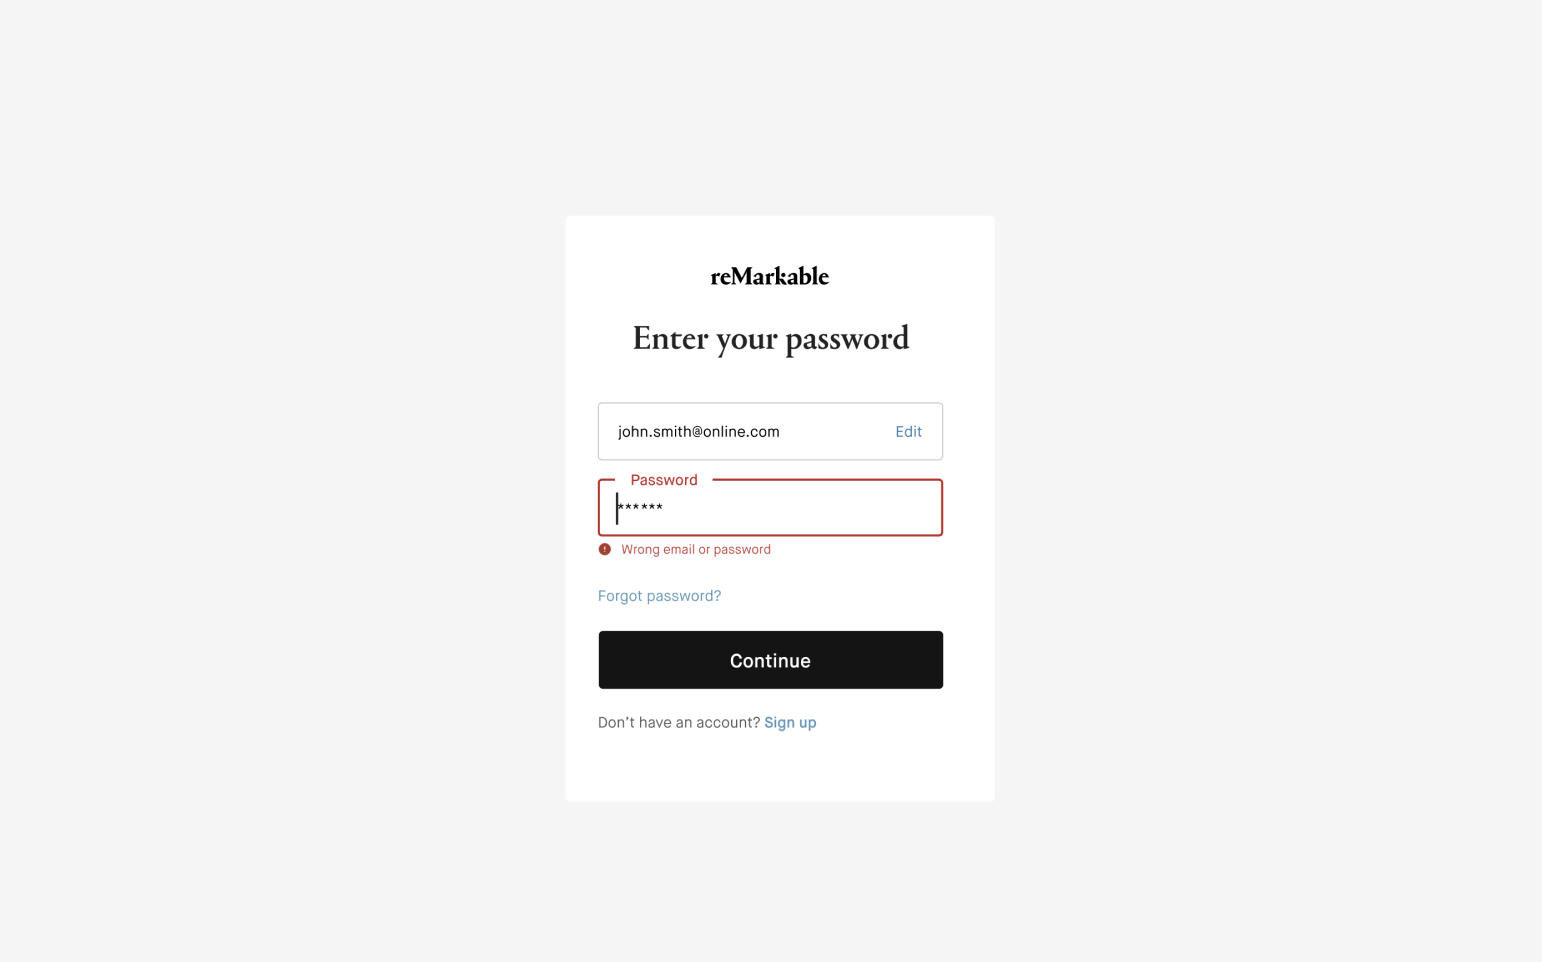The width and height of the screenshot is (1542, 962).
Task: Follow the Sign up link
Action: [790, 723]
